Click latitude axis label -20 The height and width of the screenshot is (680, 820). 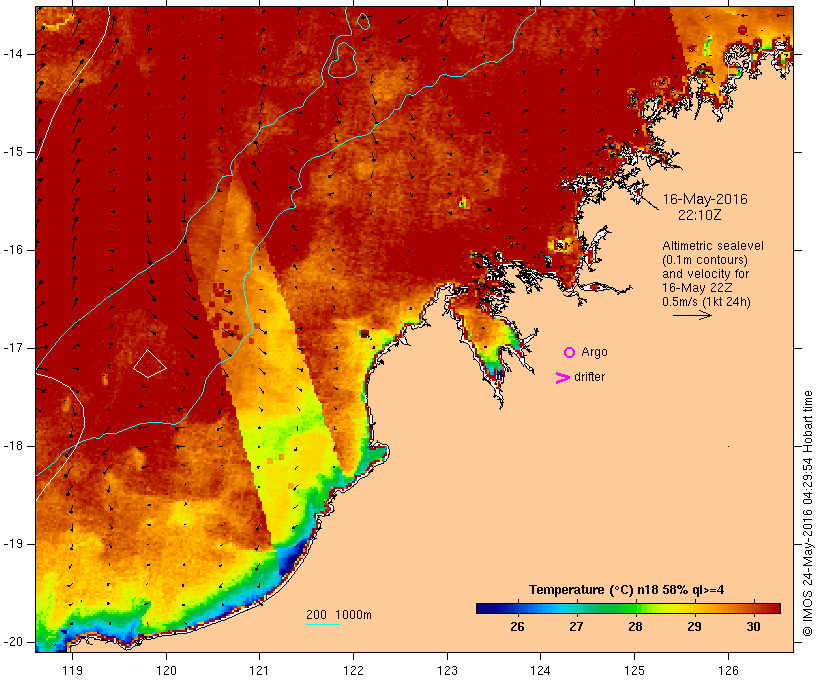tap(13, 642)
